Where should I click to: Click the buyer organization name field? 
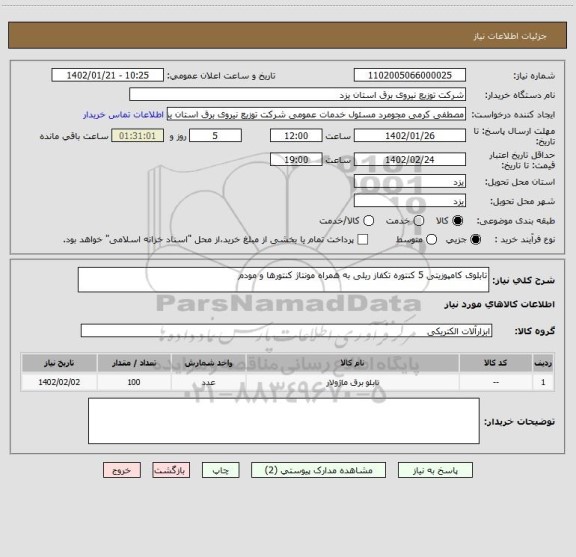tap(298, 95)
